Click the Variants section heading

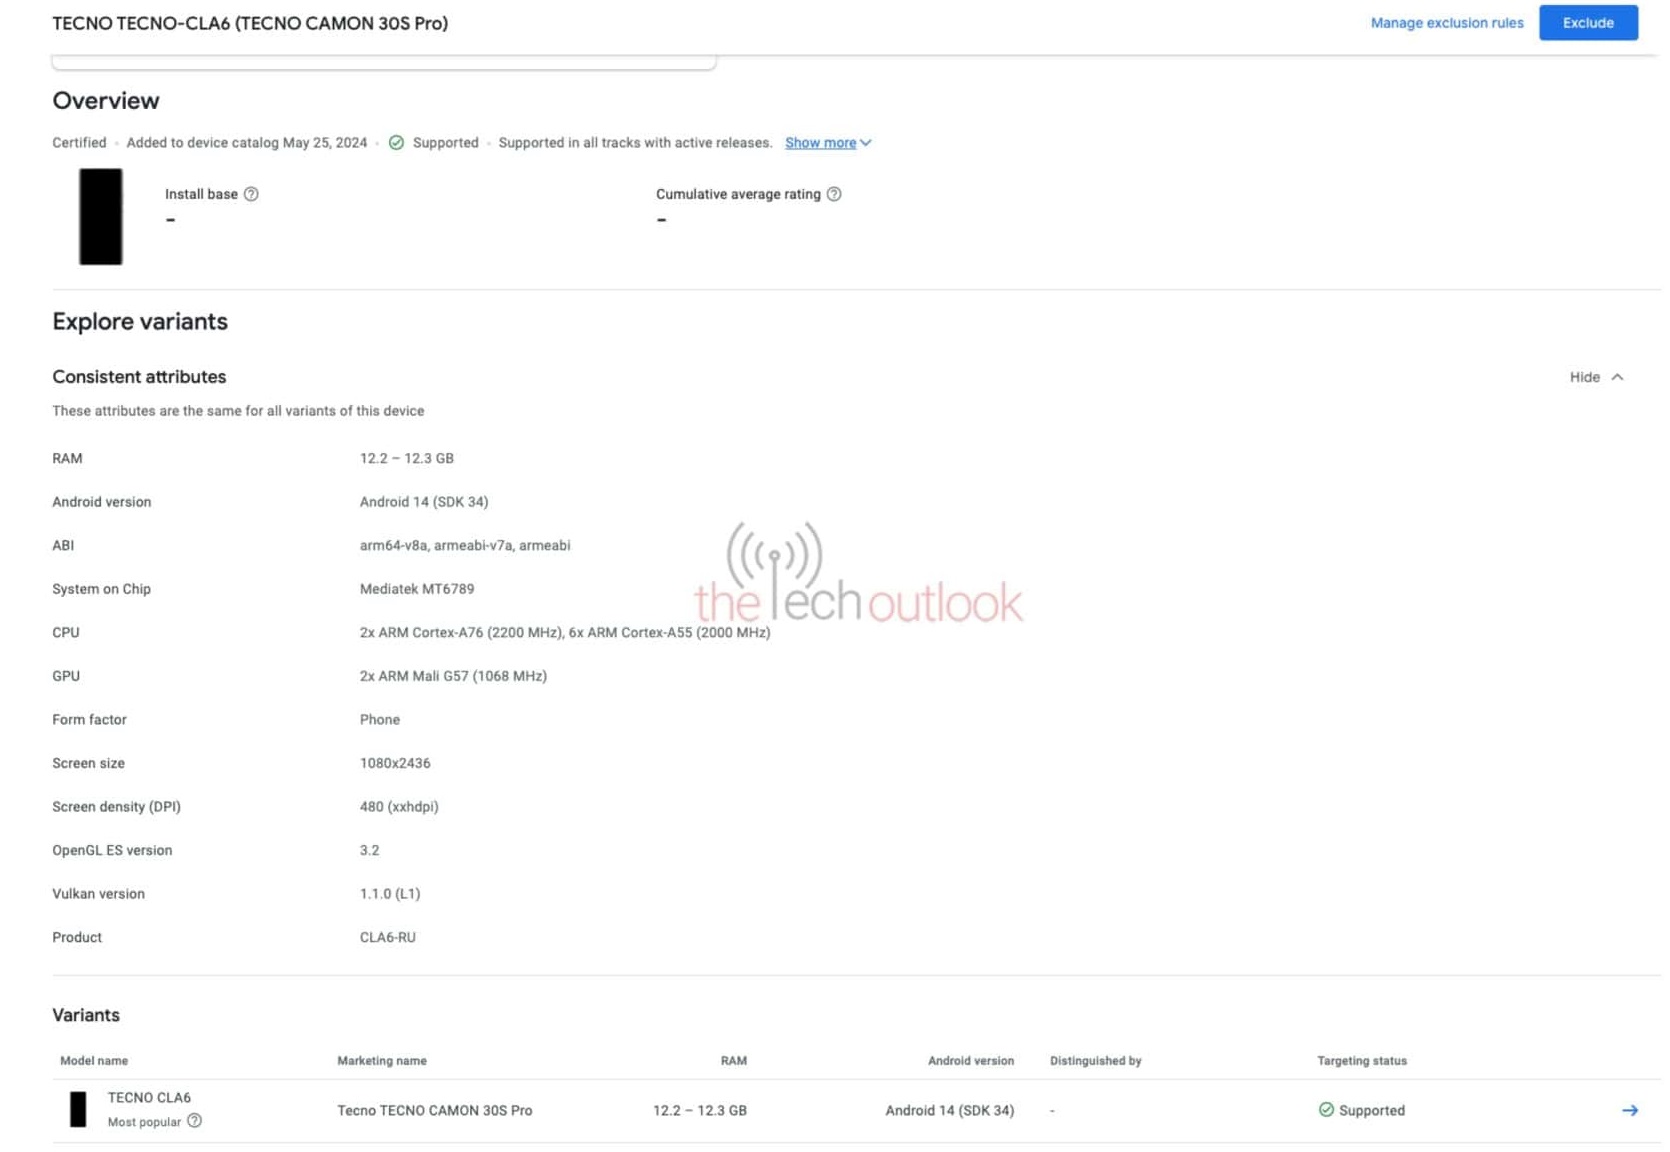click(x=86, y=1015)
